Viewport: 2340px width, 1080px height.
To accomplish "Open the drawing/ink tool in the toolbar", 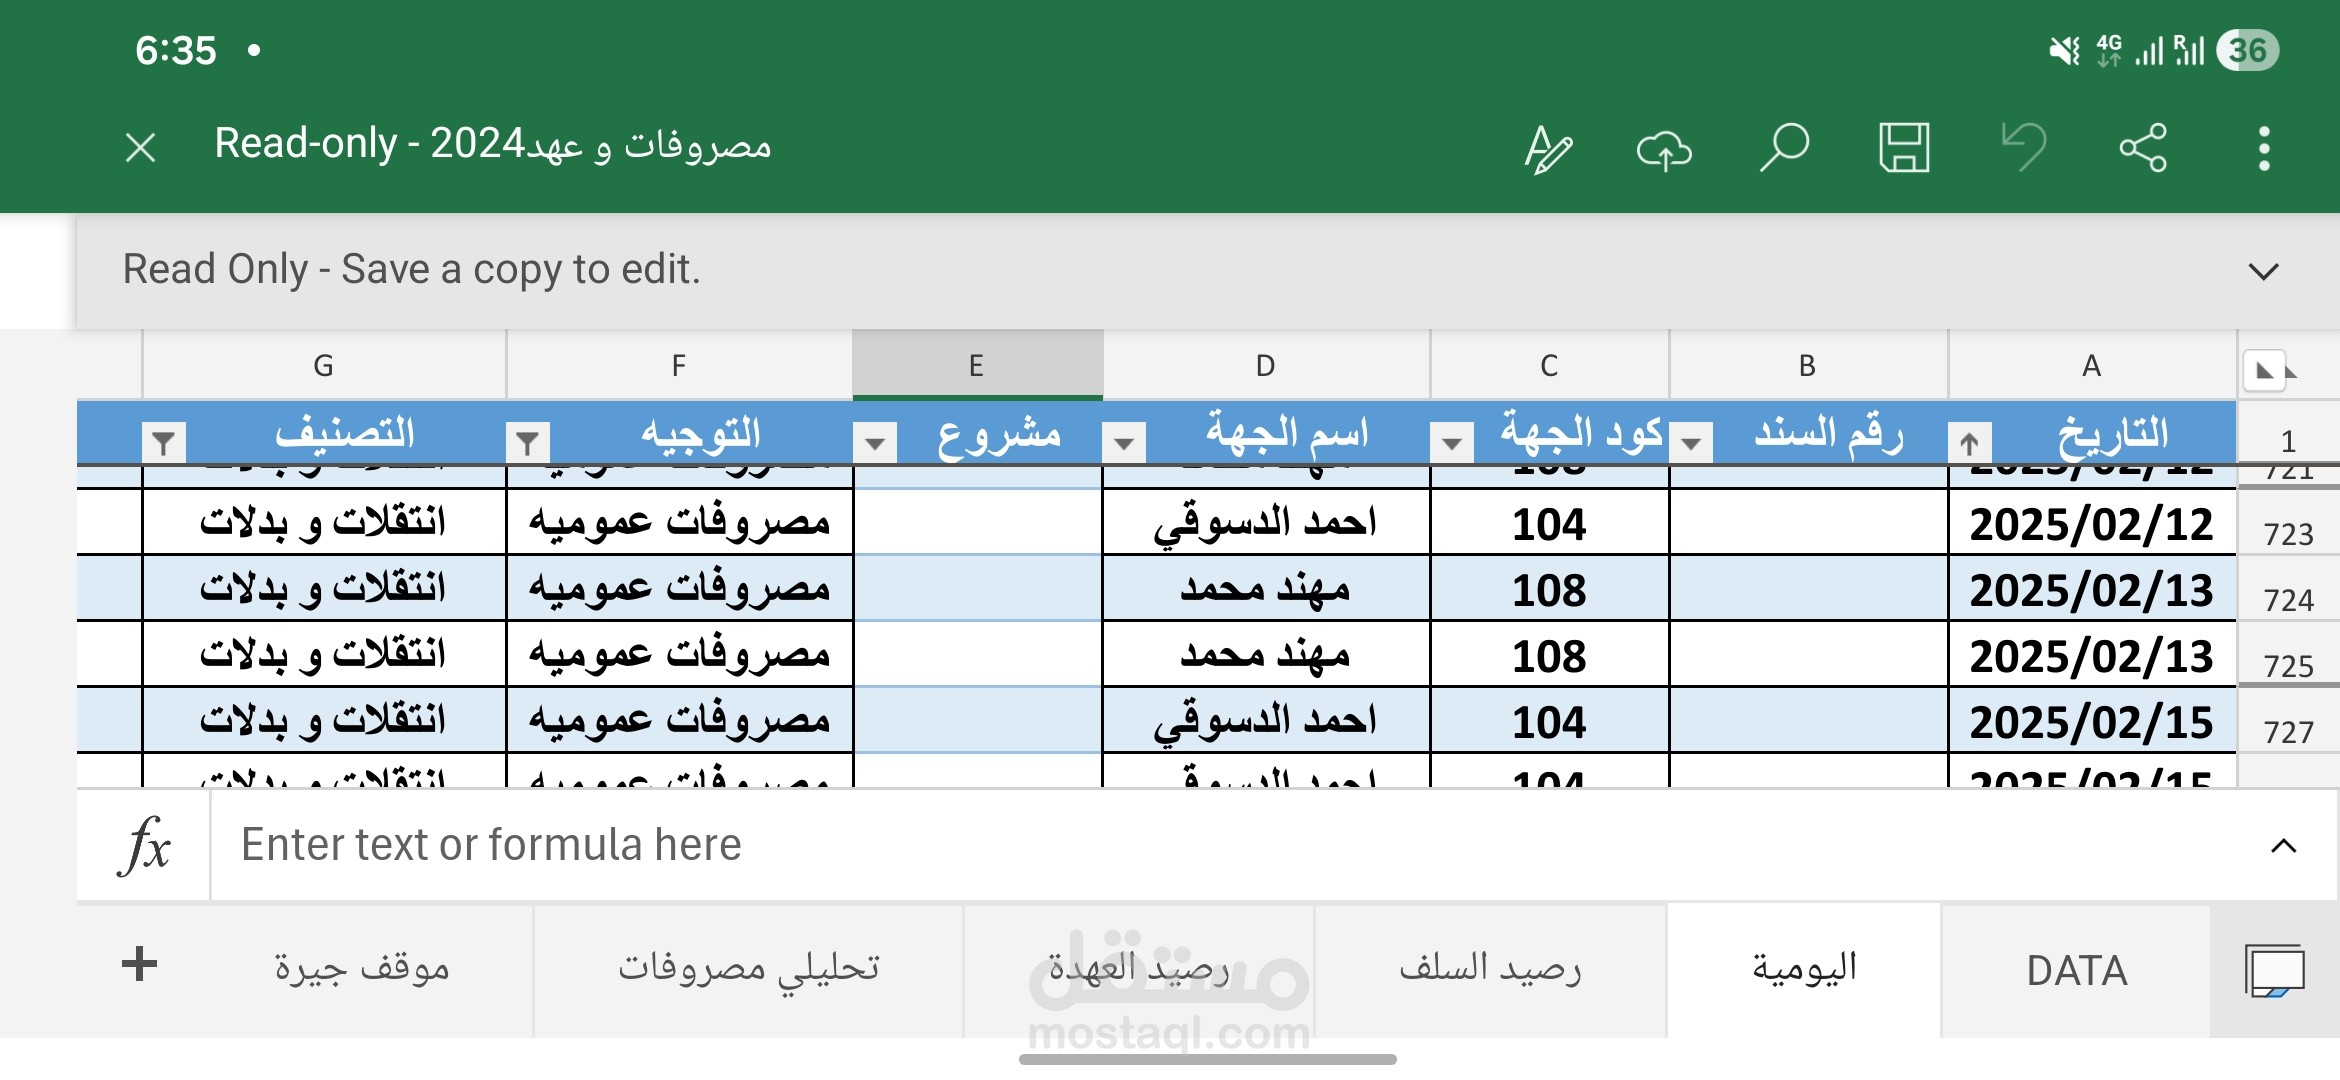I will (x=1548, y=148).
